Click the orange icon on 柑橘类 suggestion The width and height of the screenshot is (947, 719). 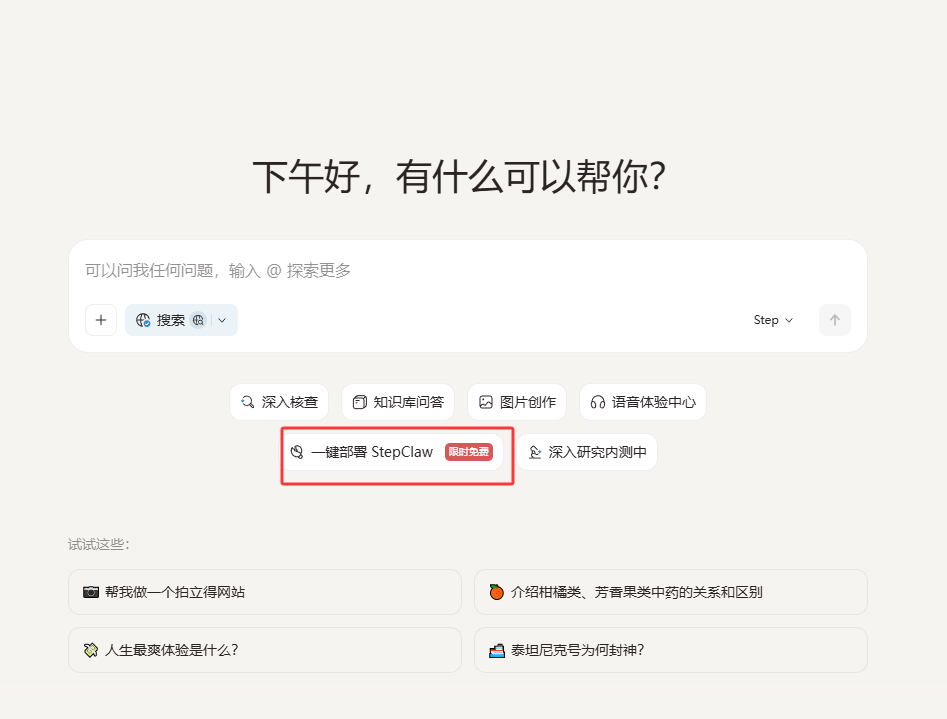click(498, 592)
